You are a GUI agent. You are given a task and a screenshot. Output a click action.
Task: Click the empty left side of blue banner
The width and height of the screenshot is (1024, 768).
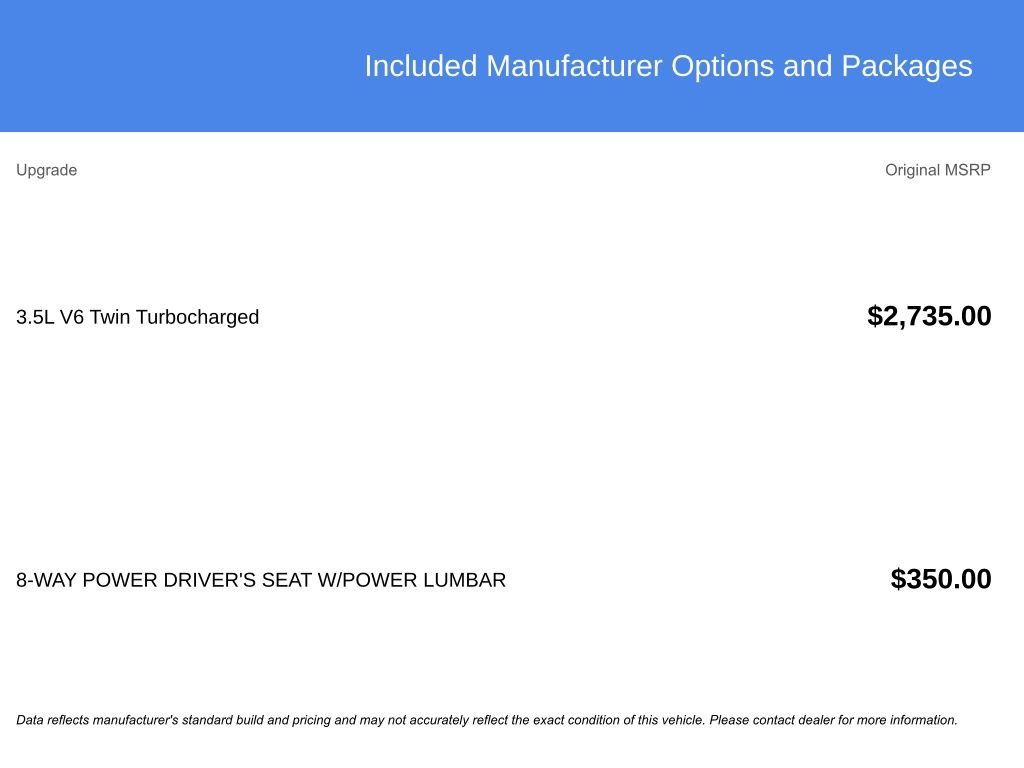(x=170, y=66)
